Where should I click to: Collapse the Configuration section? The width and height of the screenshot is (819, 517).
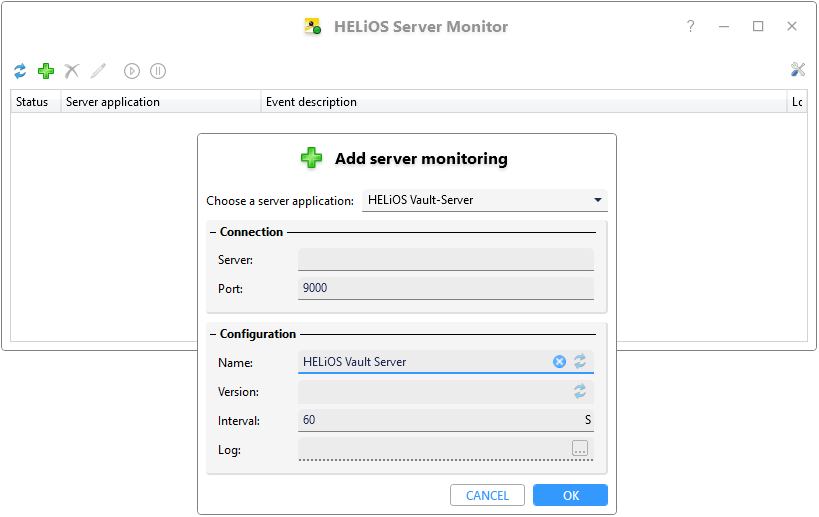[x=213, y=334]
